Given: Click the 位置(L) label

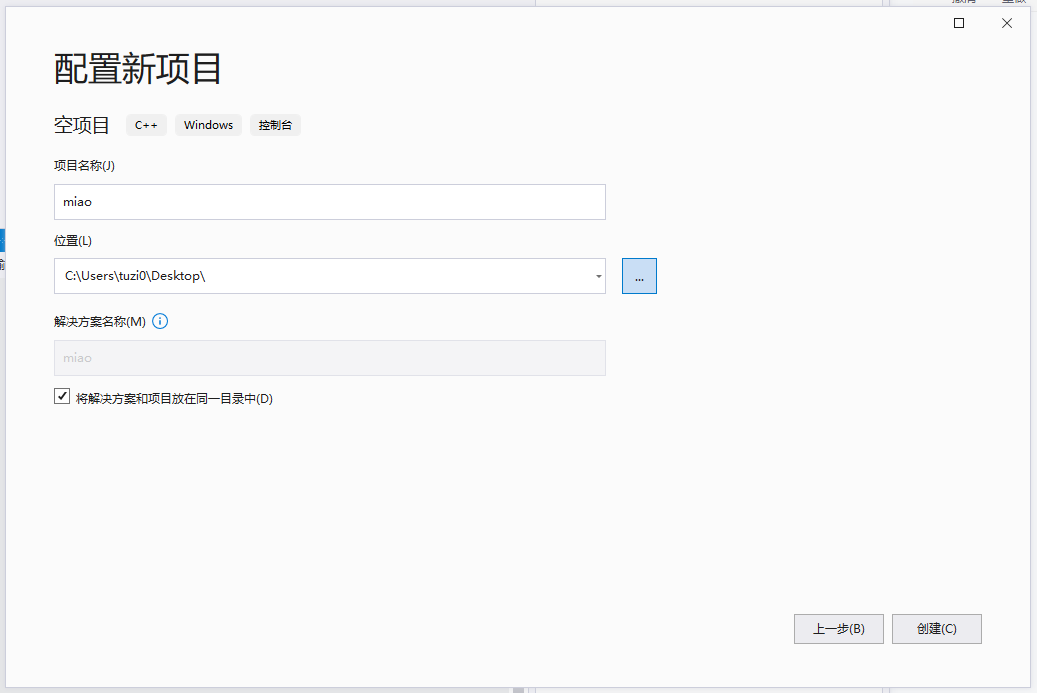Looking at the screenshot, I should 73,240.
